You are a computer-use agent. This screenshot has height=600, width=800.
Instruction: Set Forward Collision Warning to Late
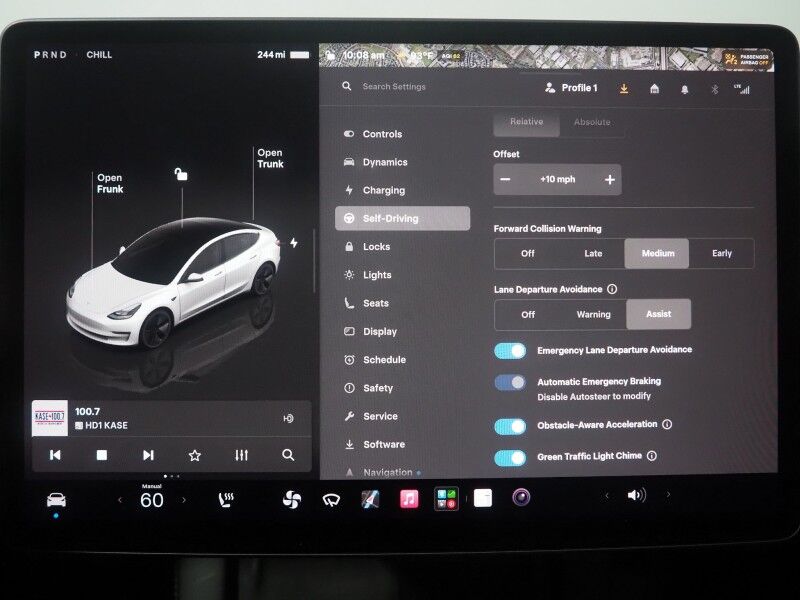click(x=593, y=254)
